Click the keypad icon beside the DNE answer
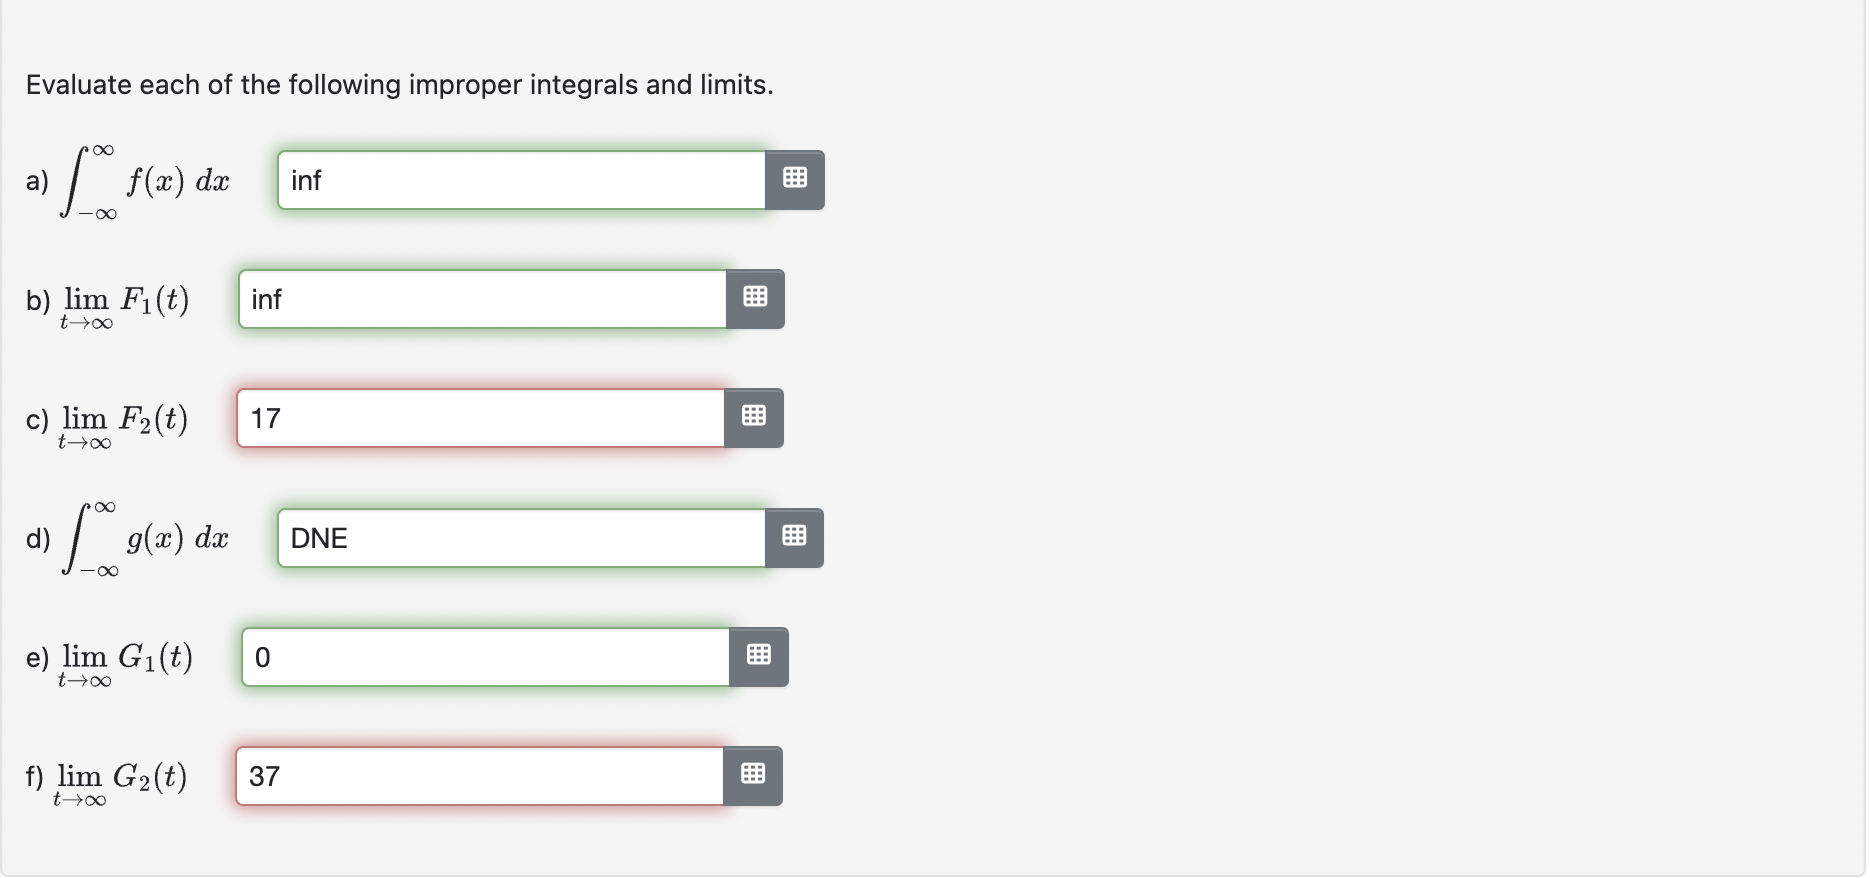 [795, 537]
